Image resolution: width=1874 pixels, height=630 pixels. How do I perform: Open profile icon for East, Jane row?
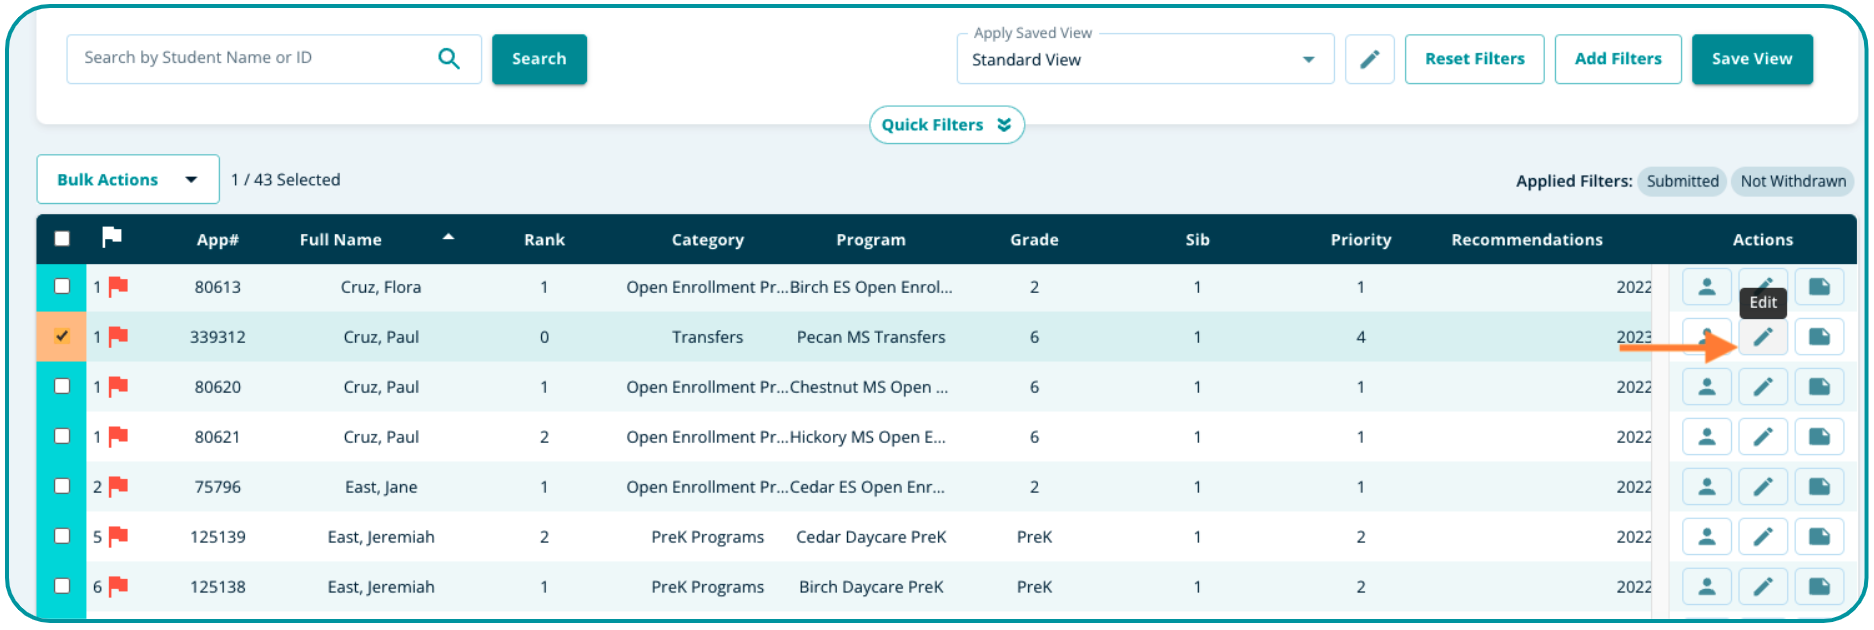tap(1706, 487)
